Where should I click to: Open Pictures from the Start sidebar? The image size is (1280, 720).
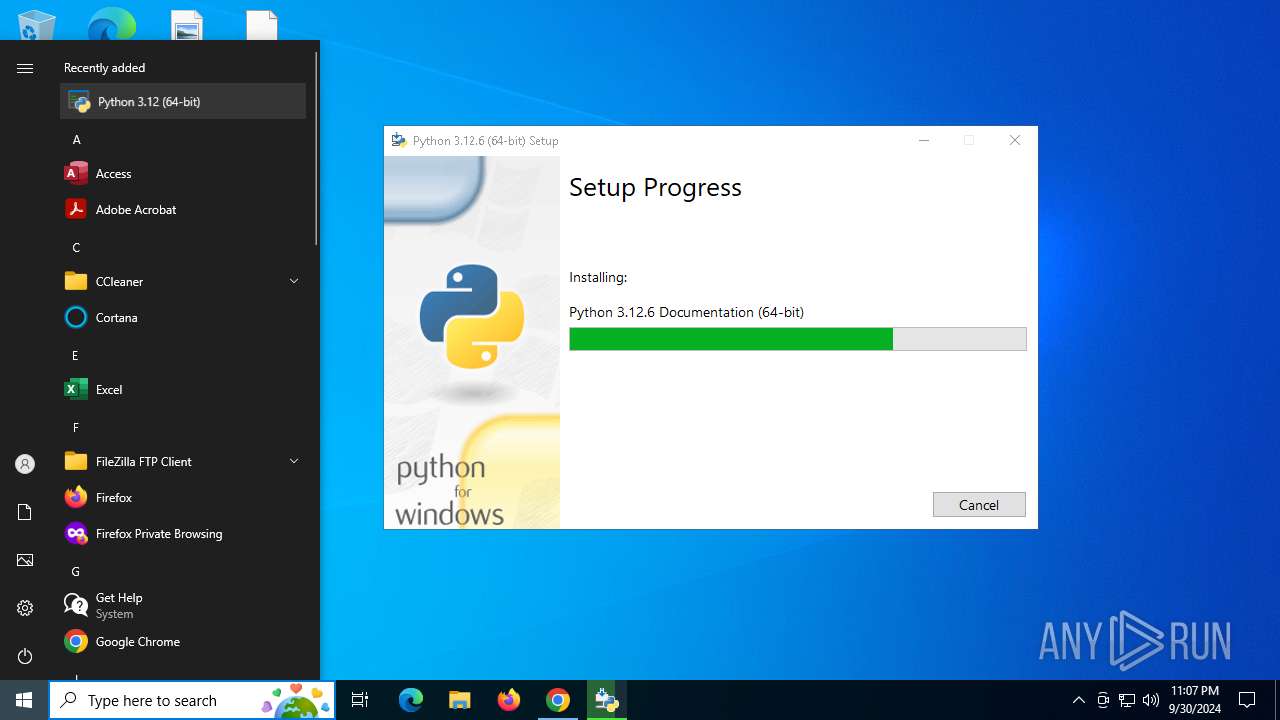click(25, 560)
